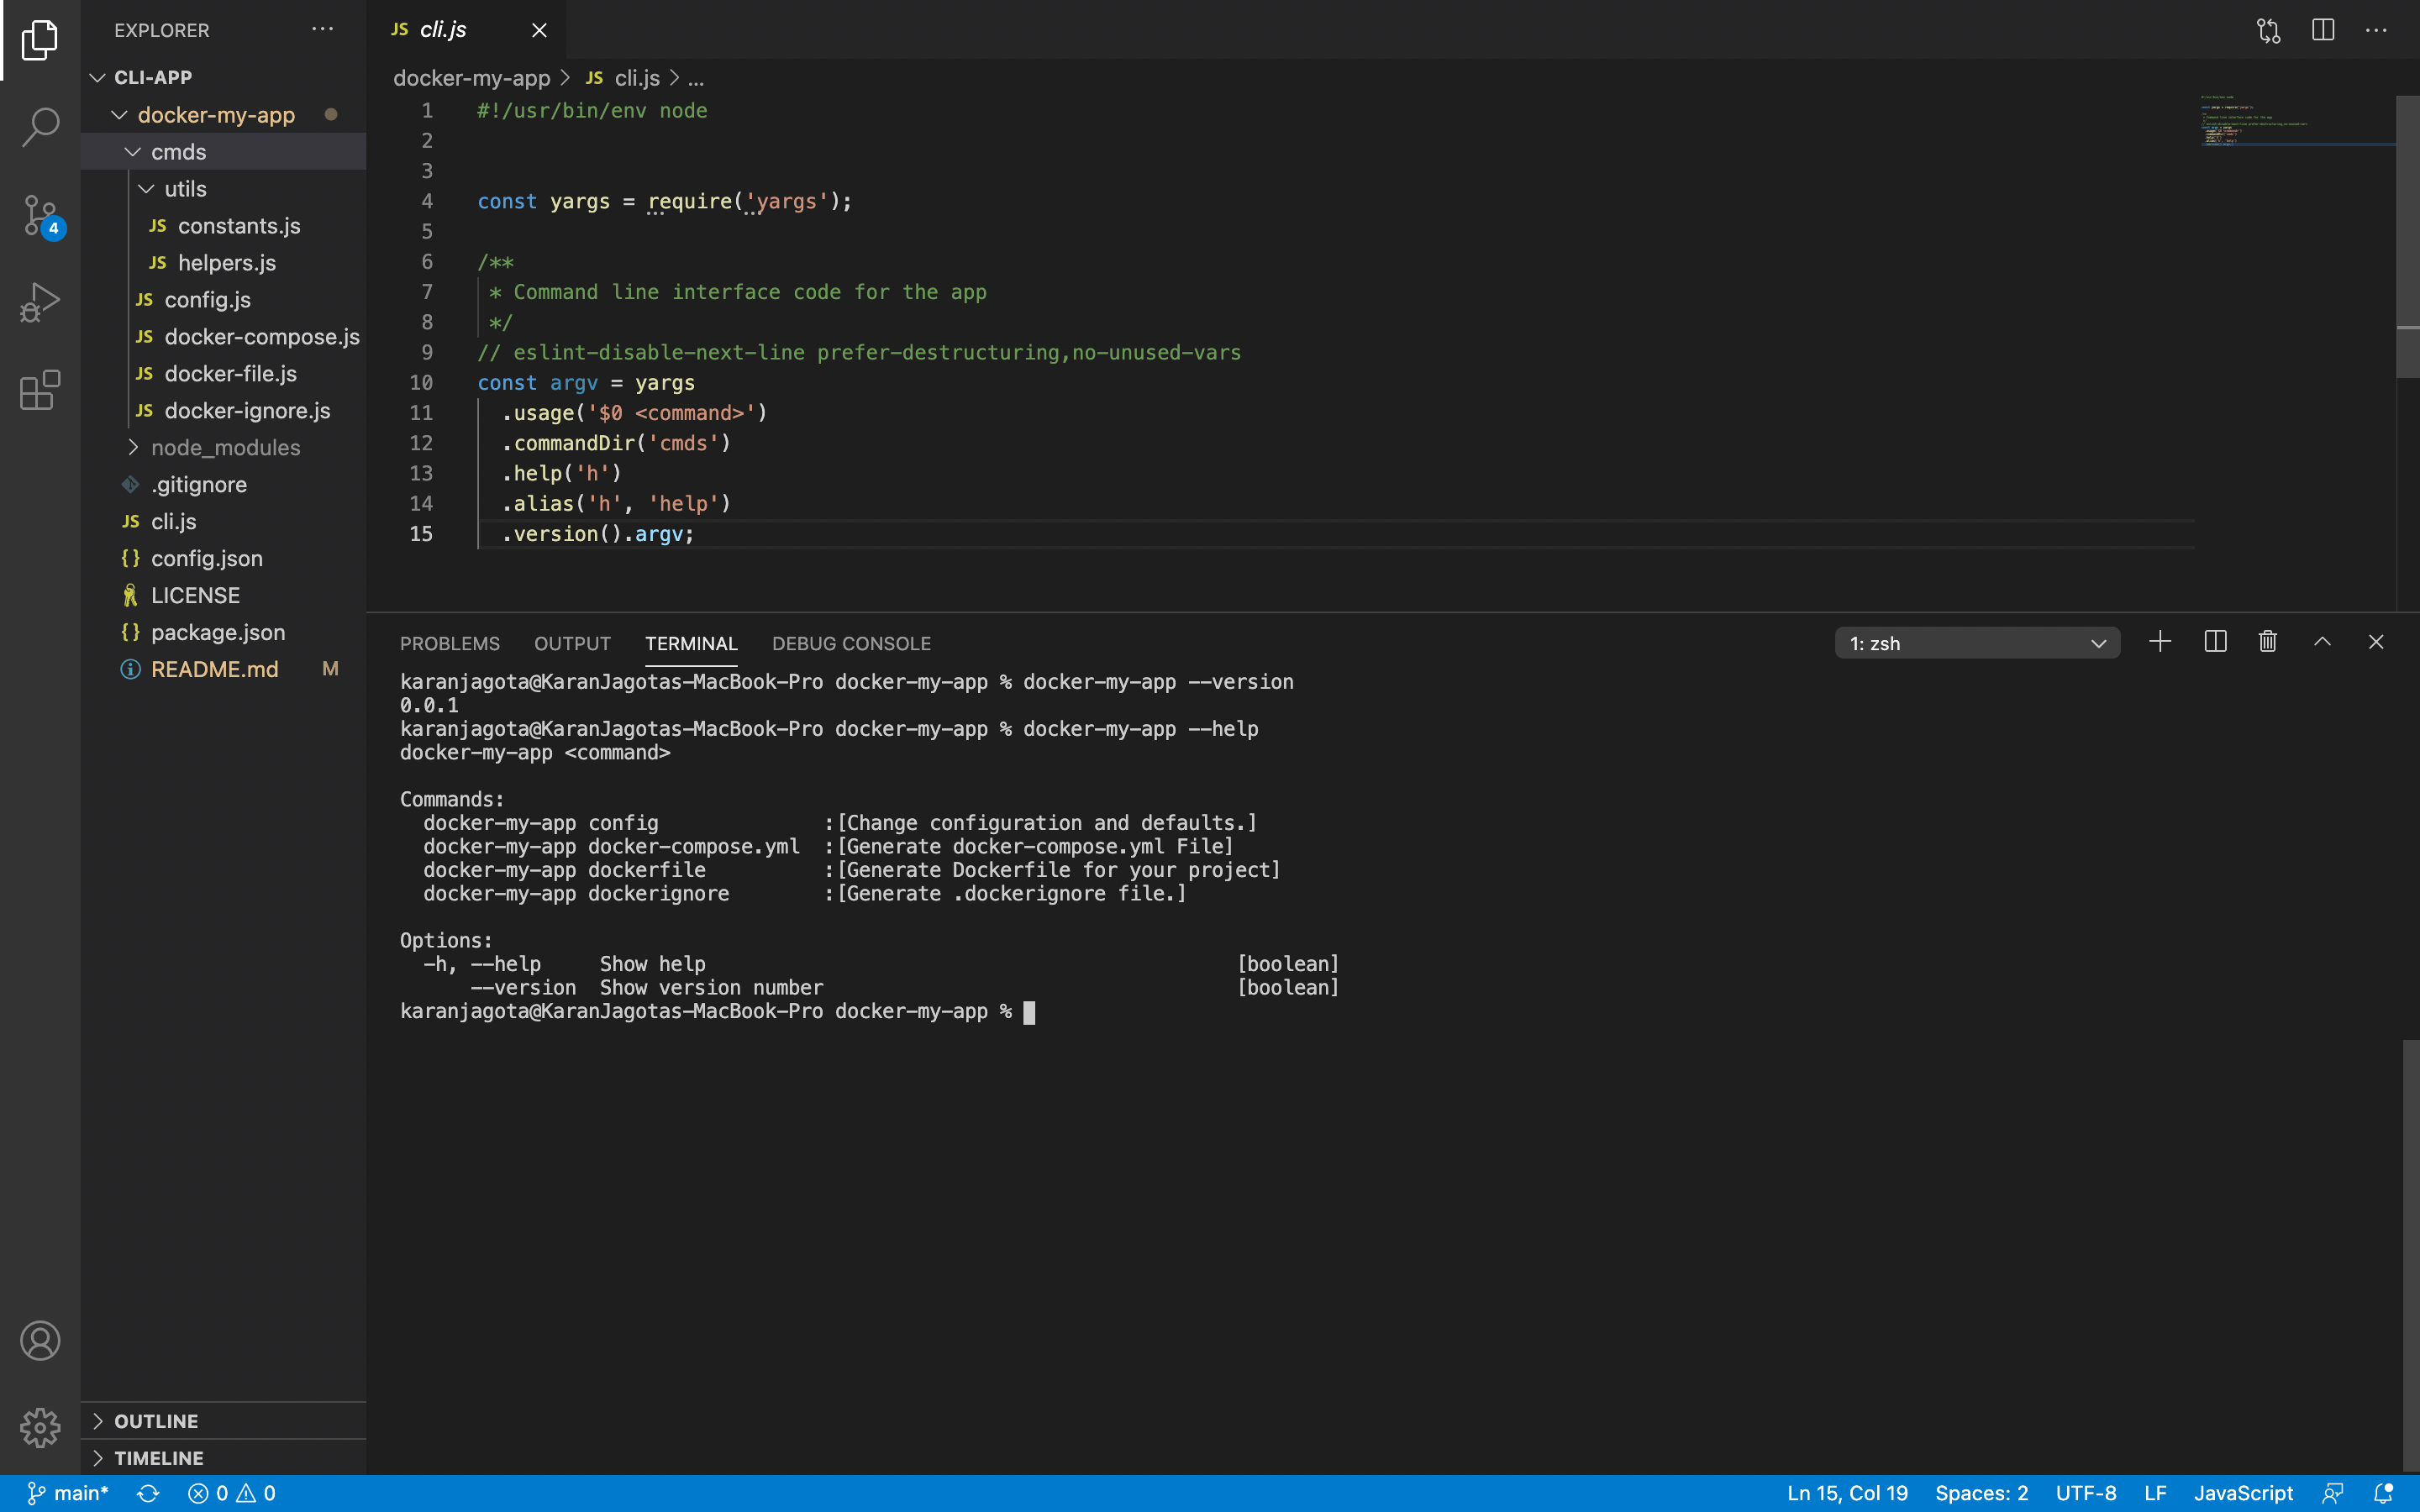Add a new terminal with plus
The height and width of the screenshot is (1512, 2420).
tap(2159, 642)
